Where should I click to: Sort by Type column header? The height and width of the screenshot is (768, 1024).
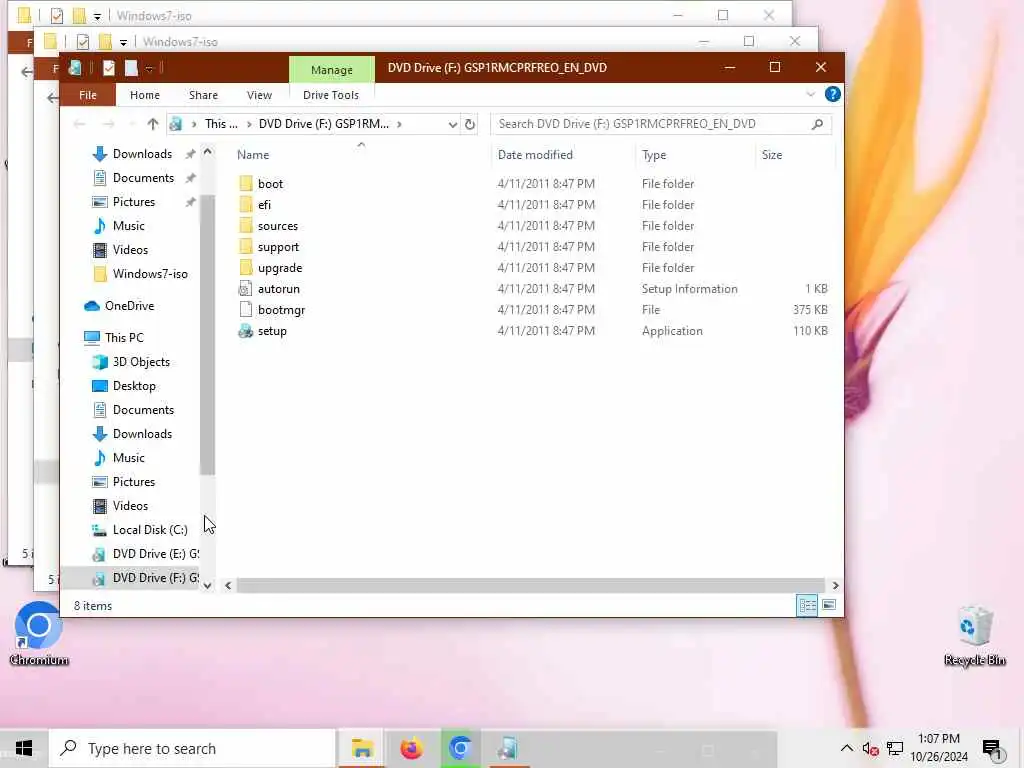654,155
